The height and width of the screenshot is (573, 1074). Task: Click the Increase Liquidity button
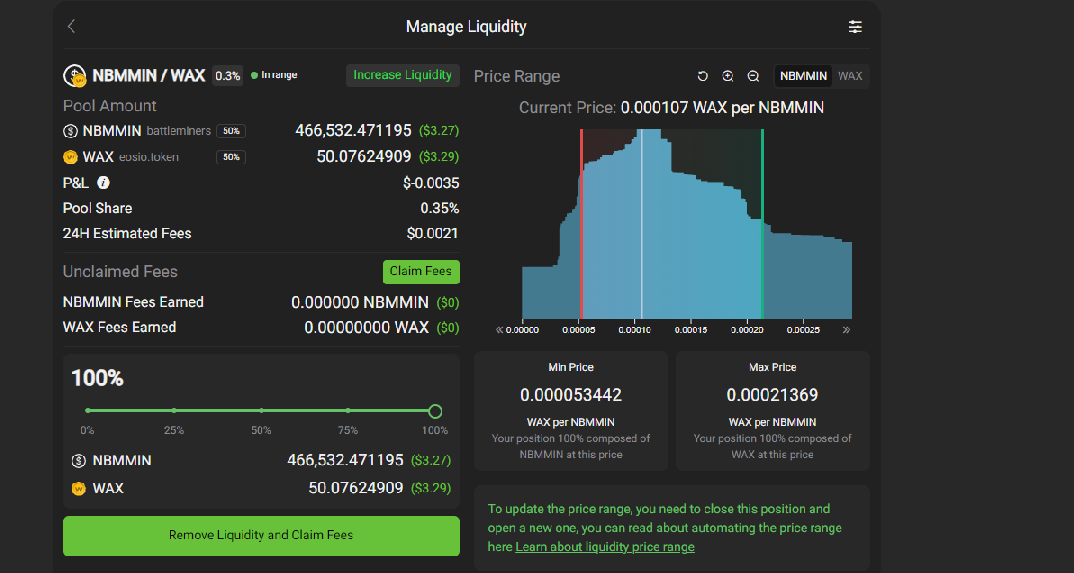[402, 75]
